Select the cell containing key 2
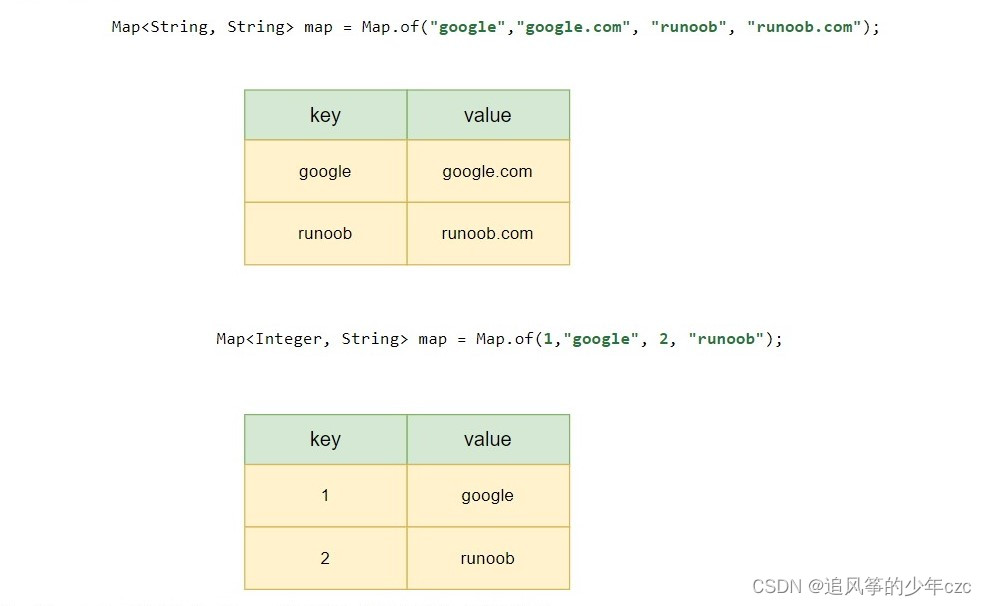The height and width of the screenshot is (606, 986). point(326,558)
